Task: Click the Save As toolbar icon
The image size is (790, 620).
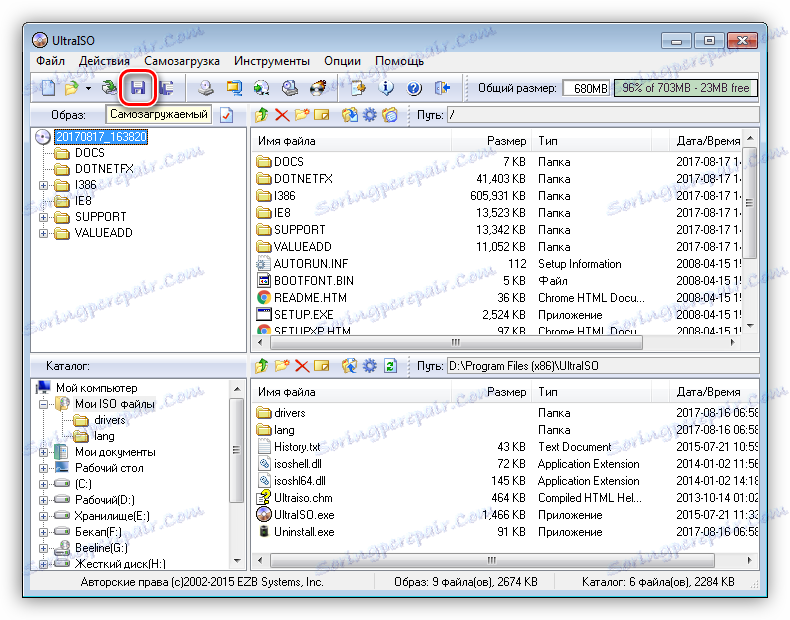Action: click(166, 88)
